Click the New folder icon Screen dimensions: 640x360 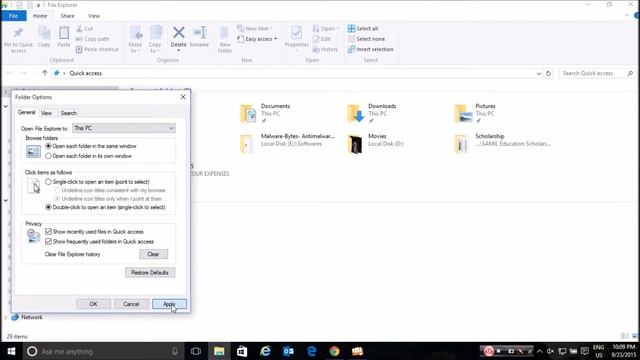coord(225,39)
